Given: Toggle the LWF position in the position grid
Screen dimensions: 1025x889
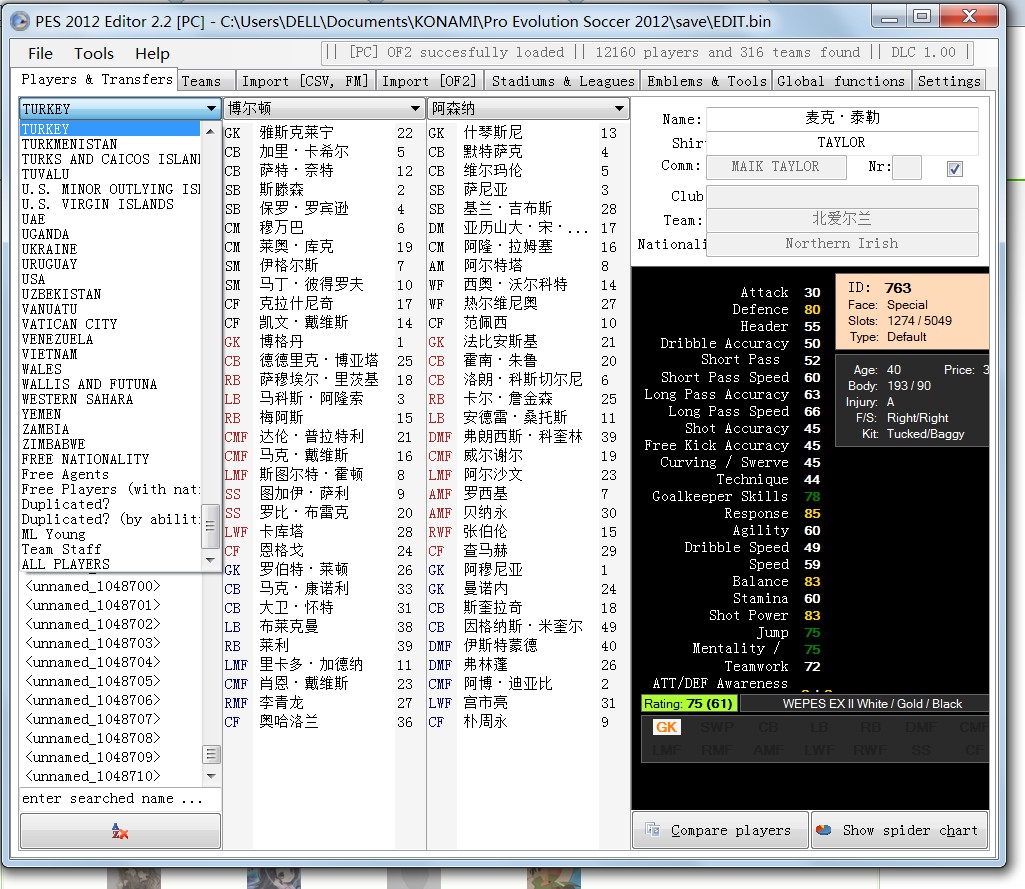Looking at the screenshot, I should [x=819, y=750].
